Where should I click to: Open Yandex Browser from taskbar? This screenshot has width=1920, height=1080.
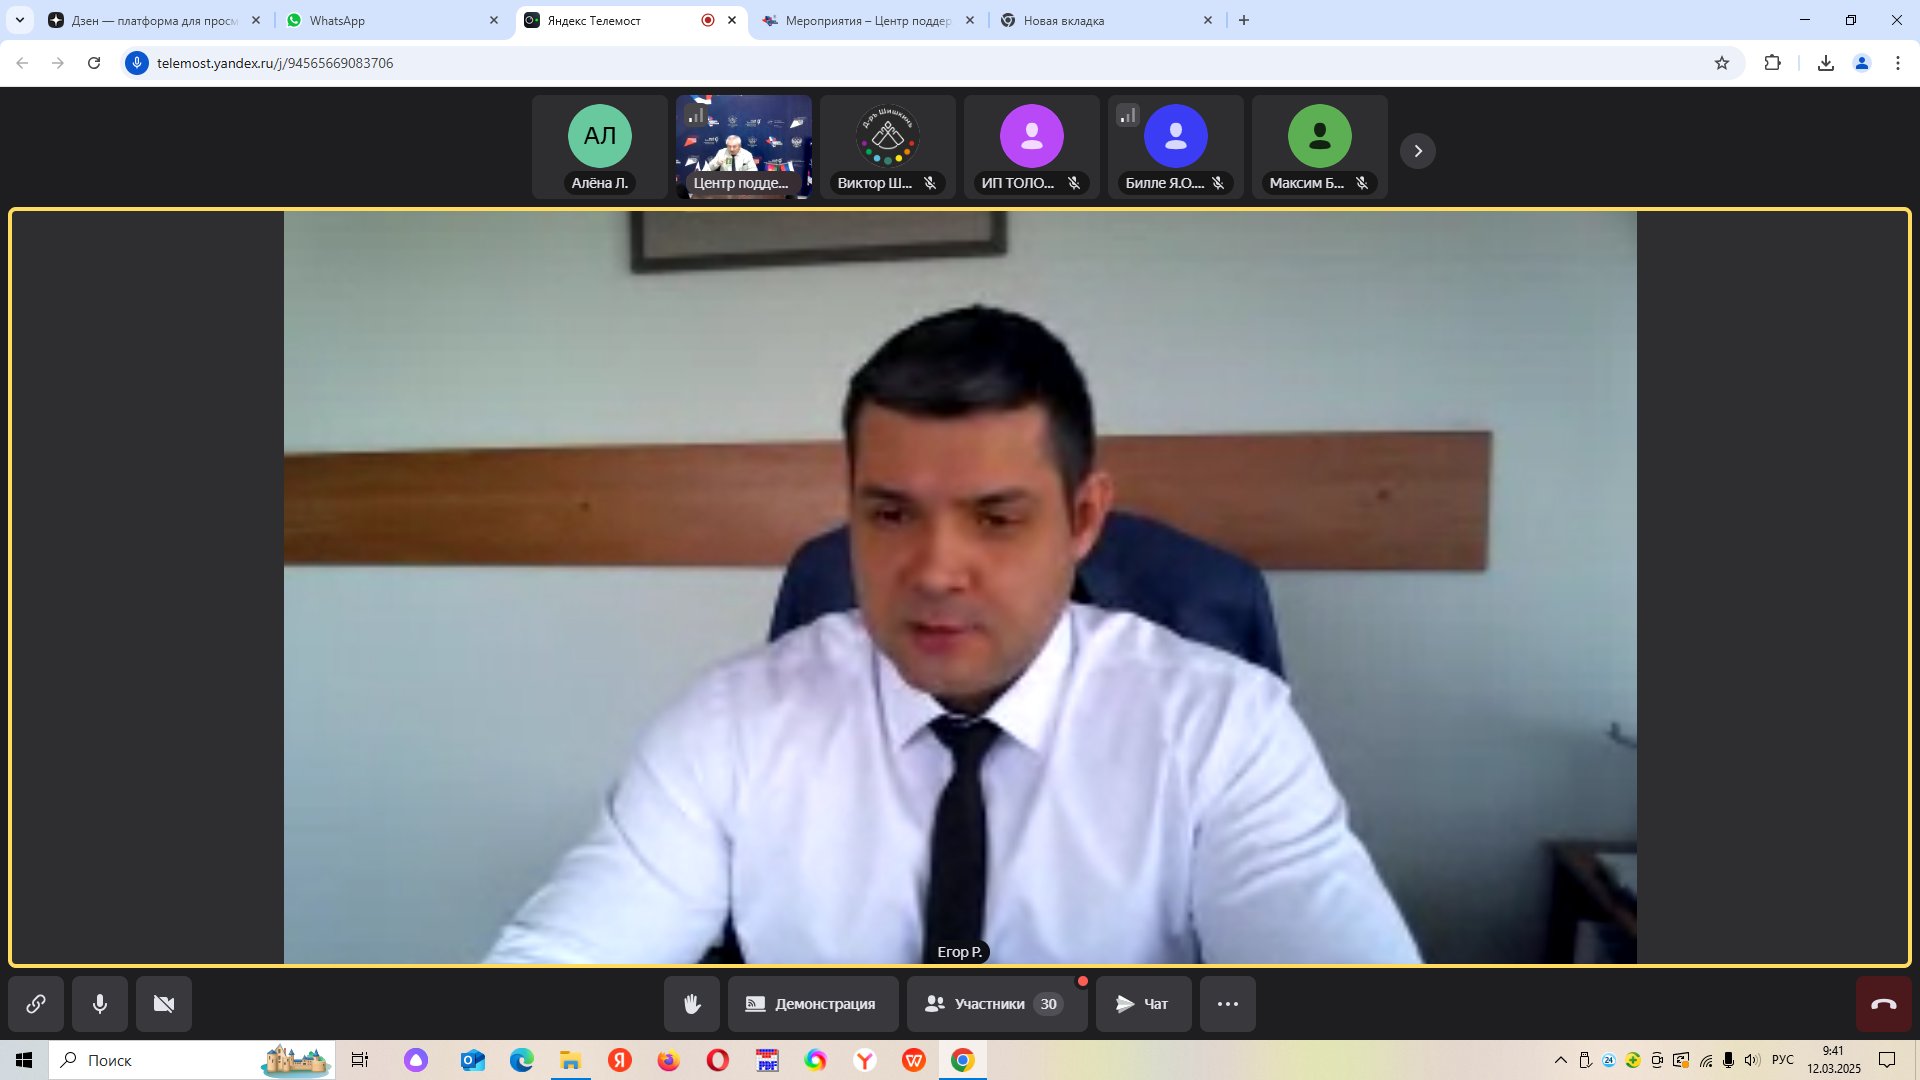pos(864,1060)
